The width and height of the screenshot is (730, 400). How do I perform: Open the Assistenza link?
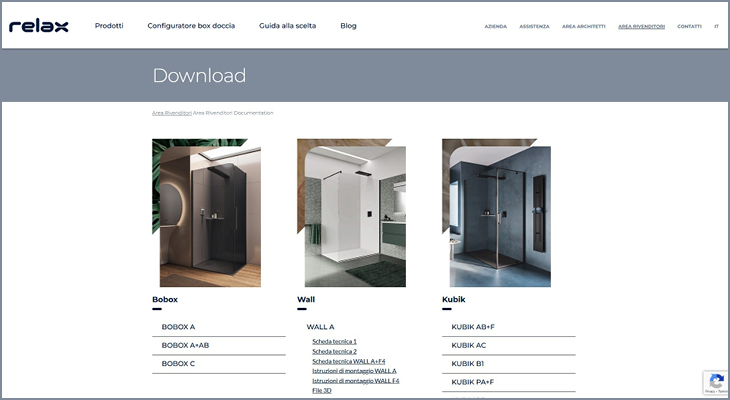(x=534, y=27)
